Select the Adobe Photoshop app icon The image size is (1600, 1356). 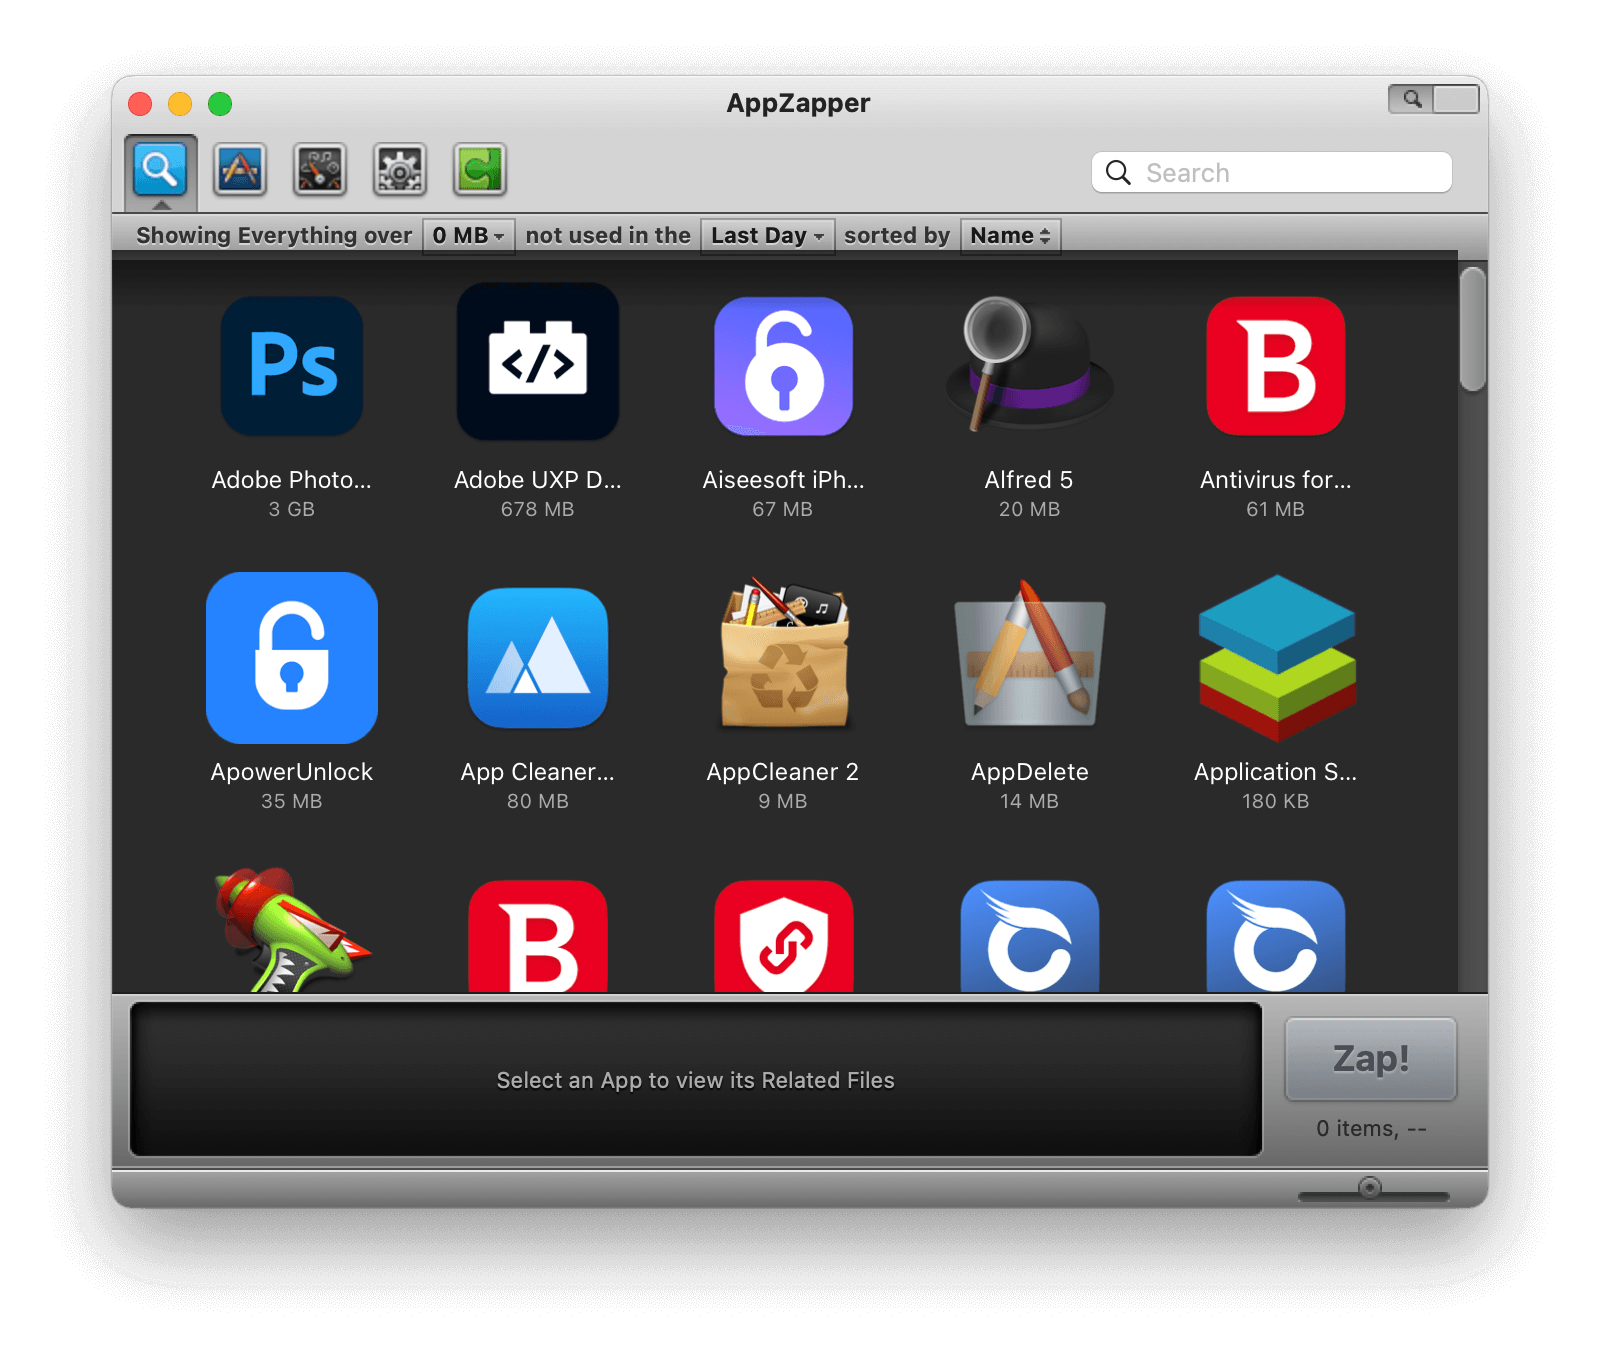(292, 366)
